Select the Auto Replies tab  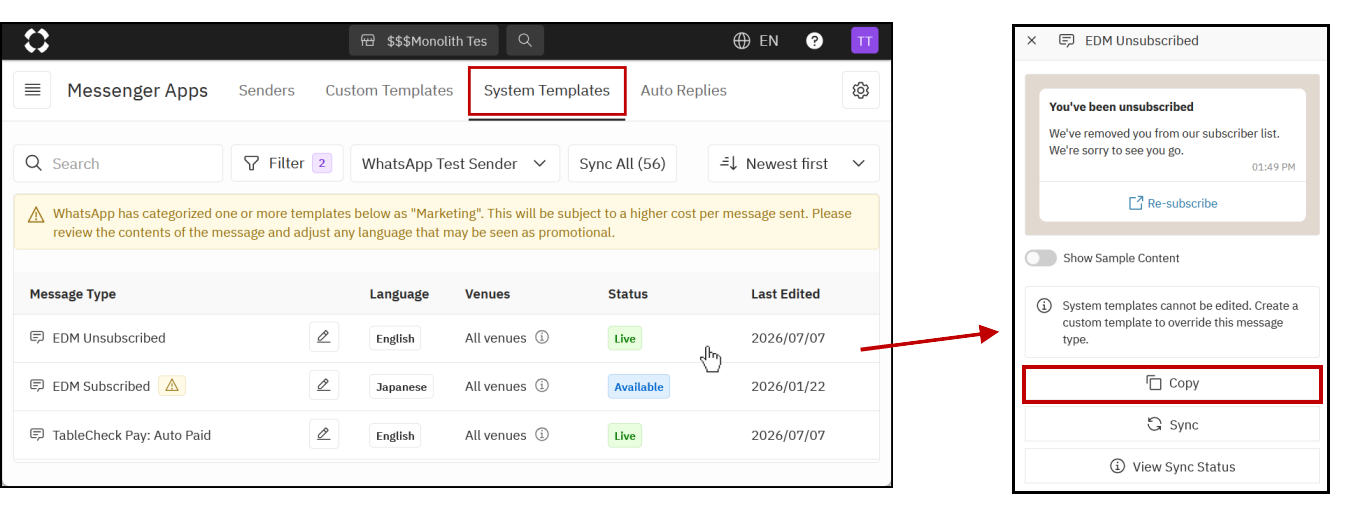click(x=684, y=90)
